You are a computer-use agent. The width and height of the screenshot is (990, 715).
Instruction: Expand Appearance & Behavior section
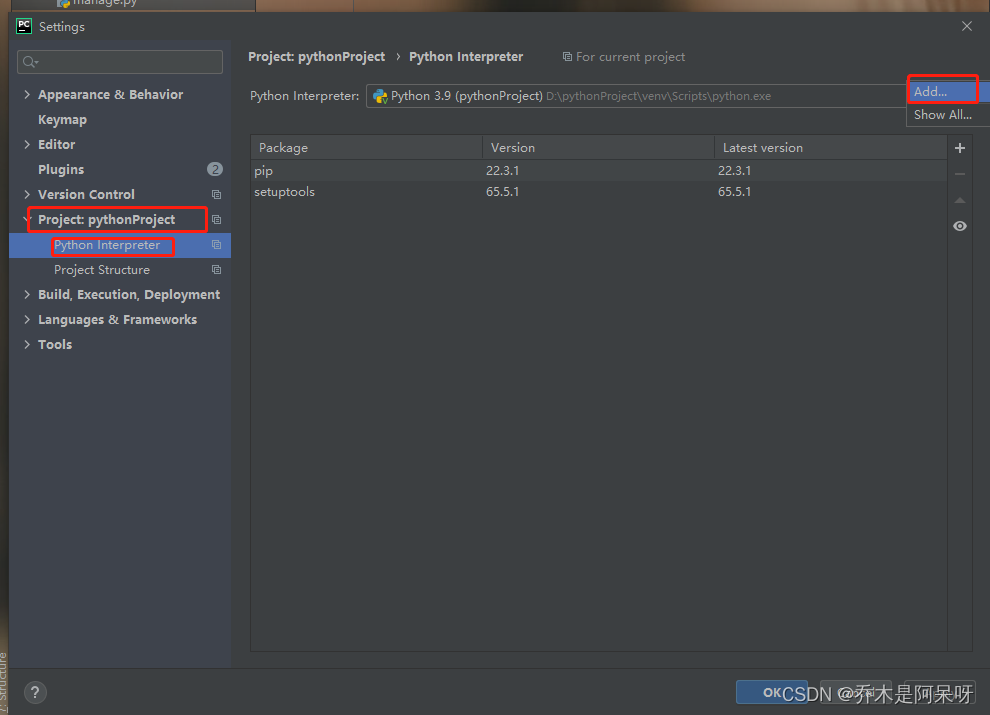click(x=27, y=94)
